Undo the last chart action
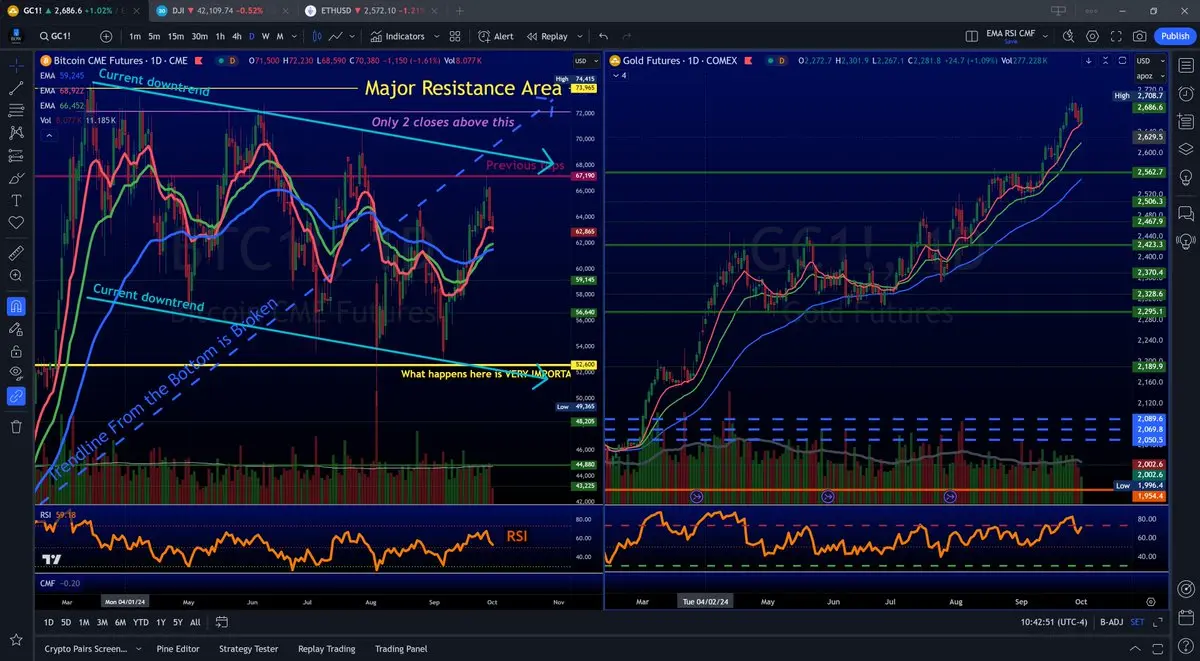This screenshot has width=1200, height=661. (x=603, y=36)
